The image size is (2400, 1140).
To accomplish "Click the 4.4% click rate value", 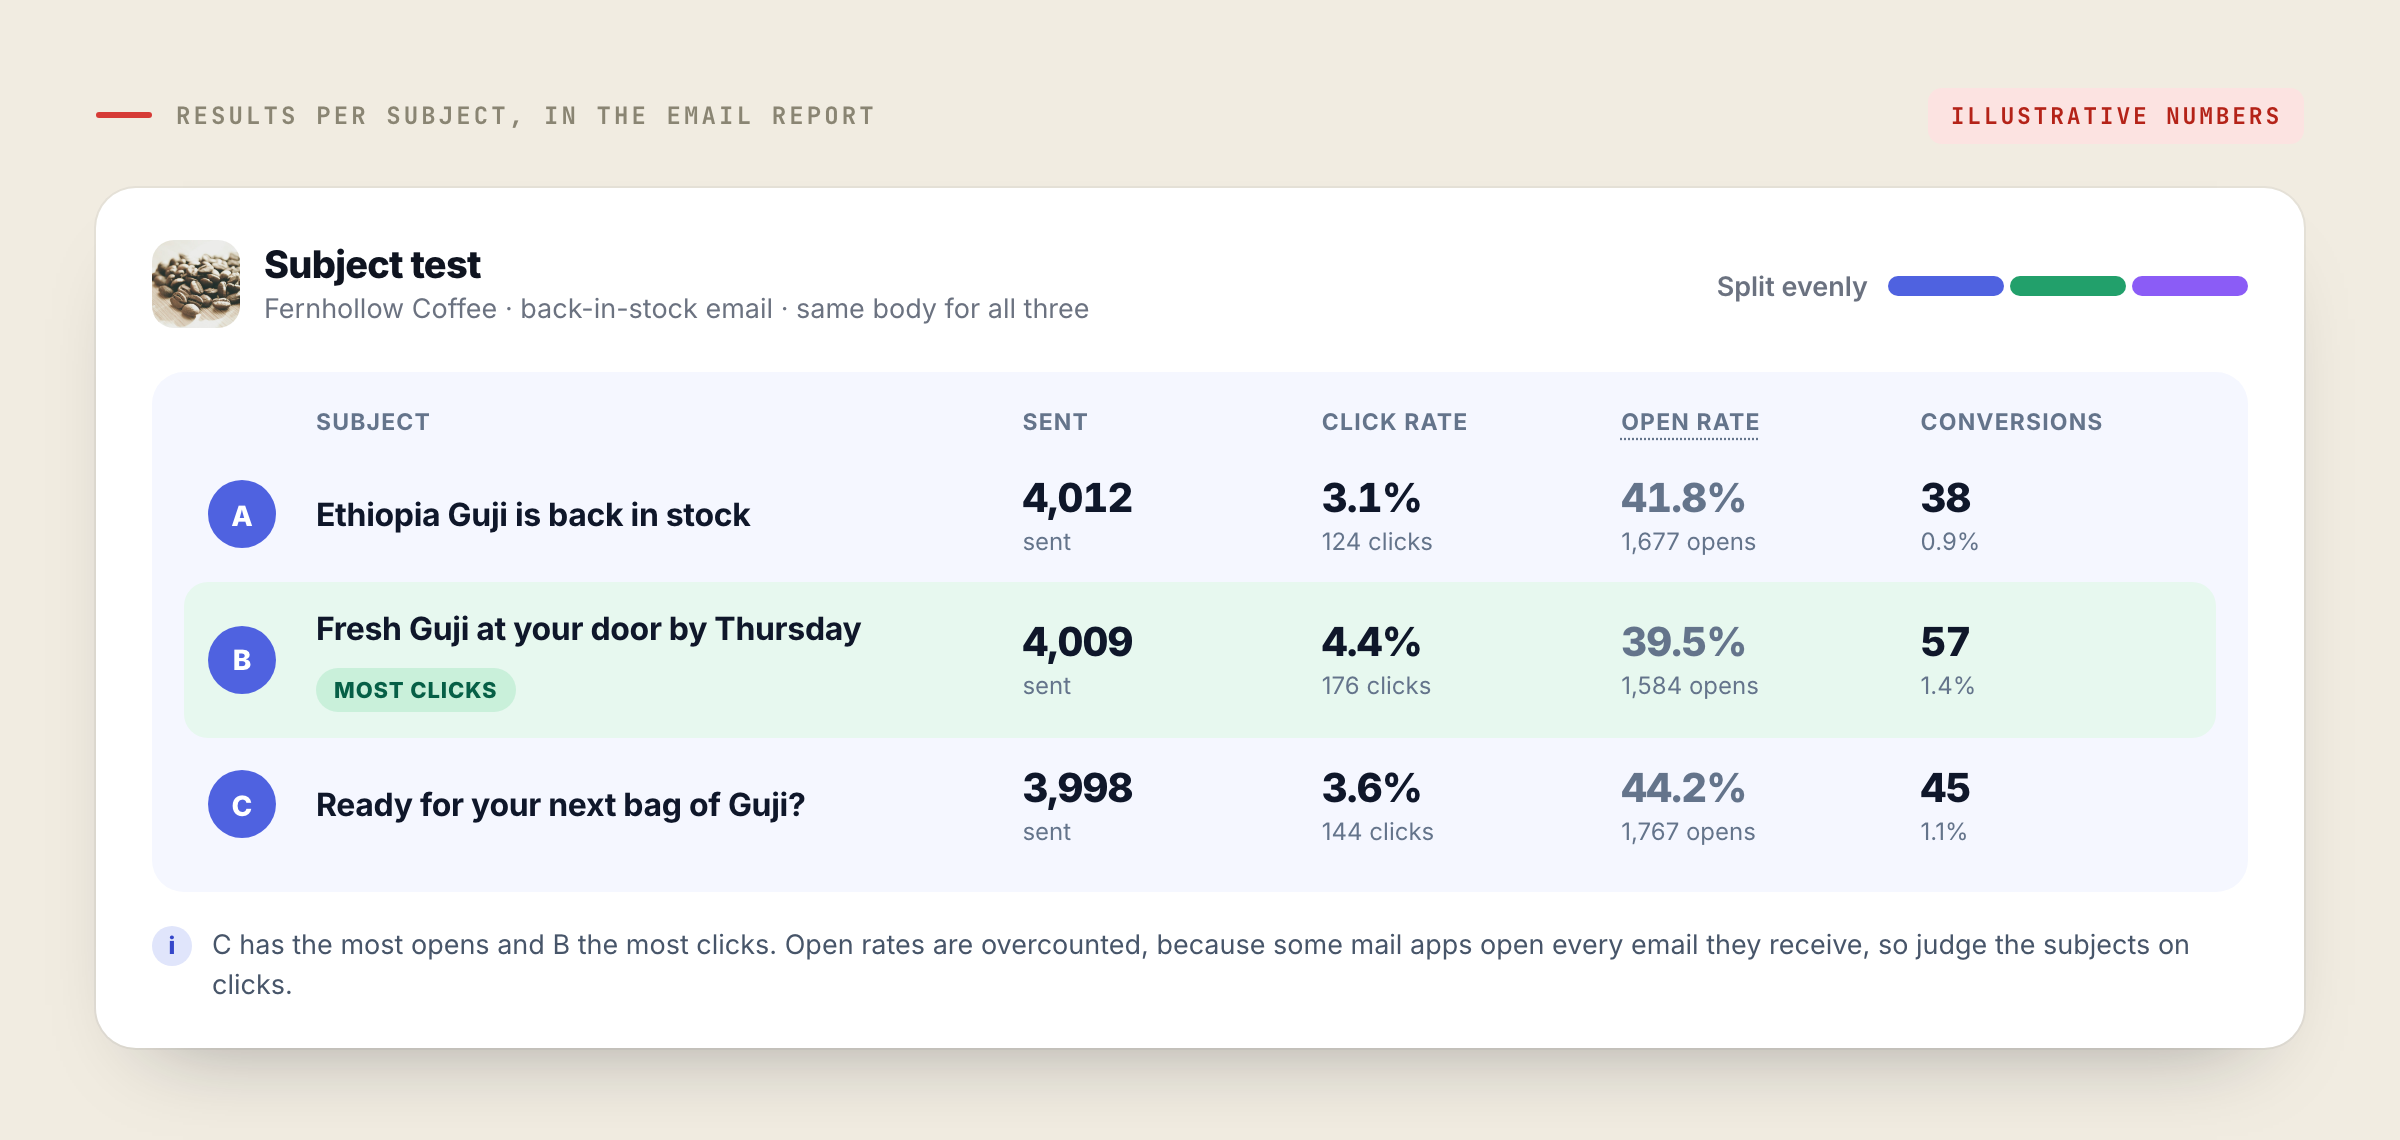I will pos(1371,642).
